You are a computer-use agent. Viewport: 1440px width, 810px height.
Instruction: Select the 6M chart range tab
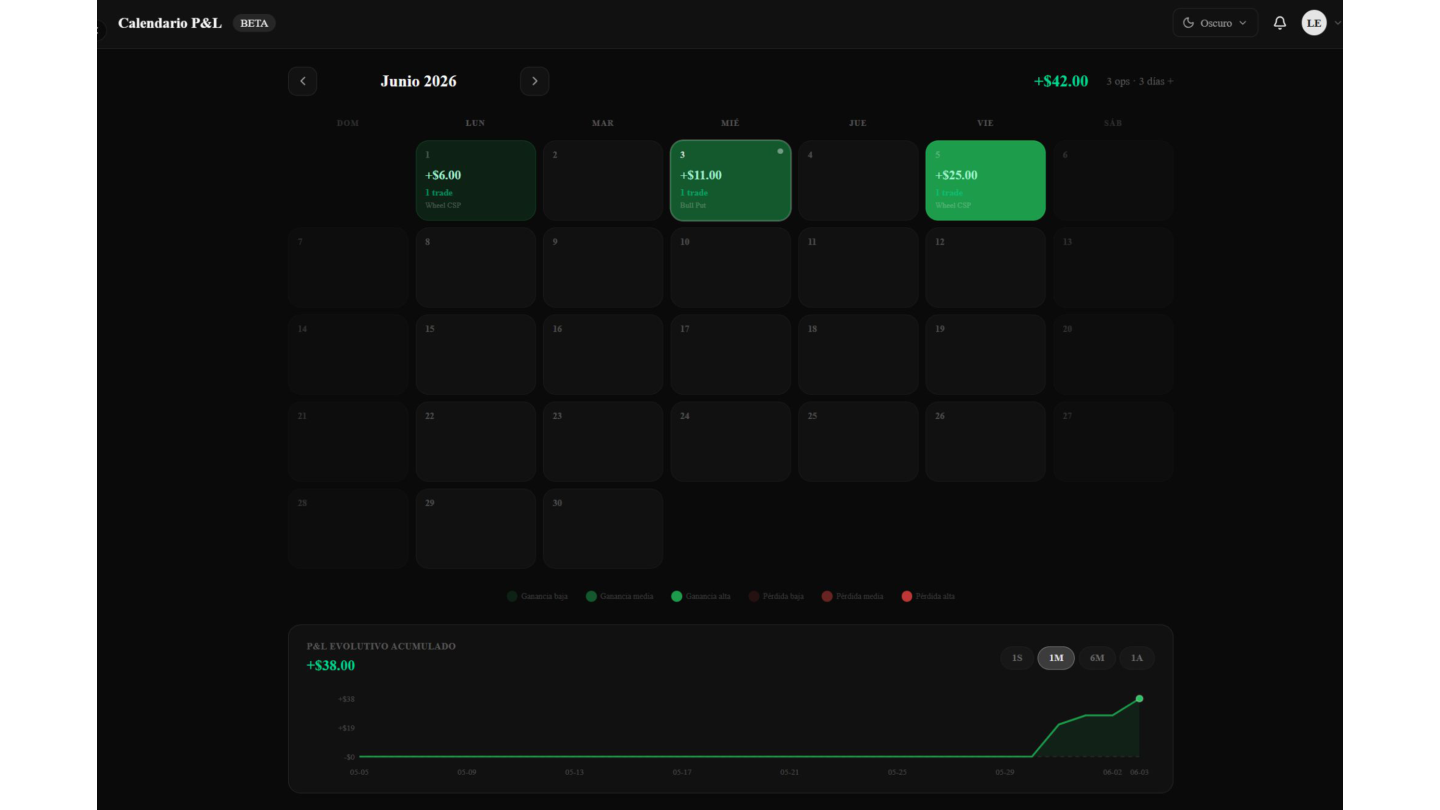coord(1097,658)
